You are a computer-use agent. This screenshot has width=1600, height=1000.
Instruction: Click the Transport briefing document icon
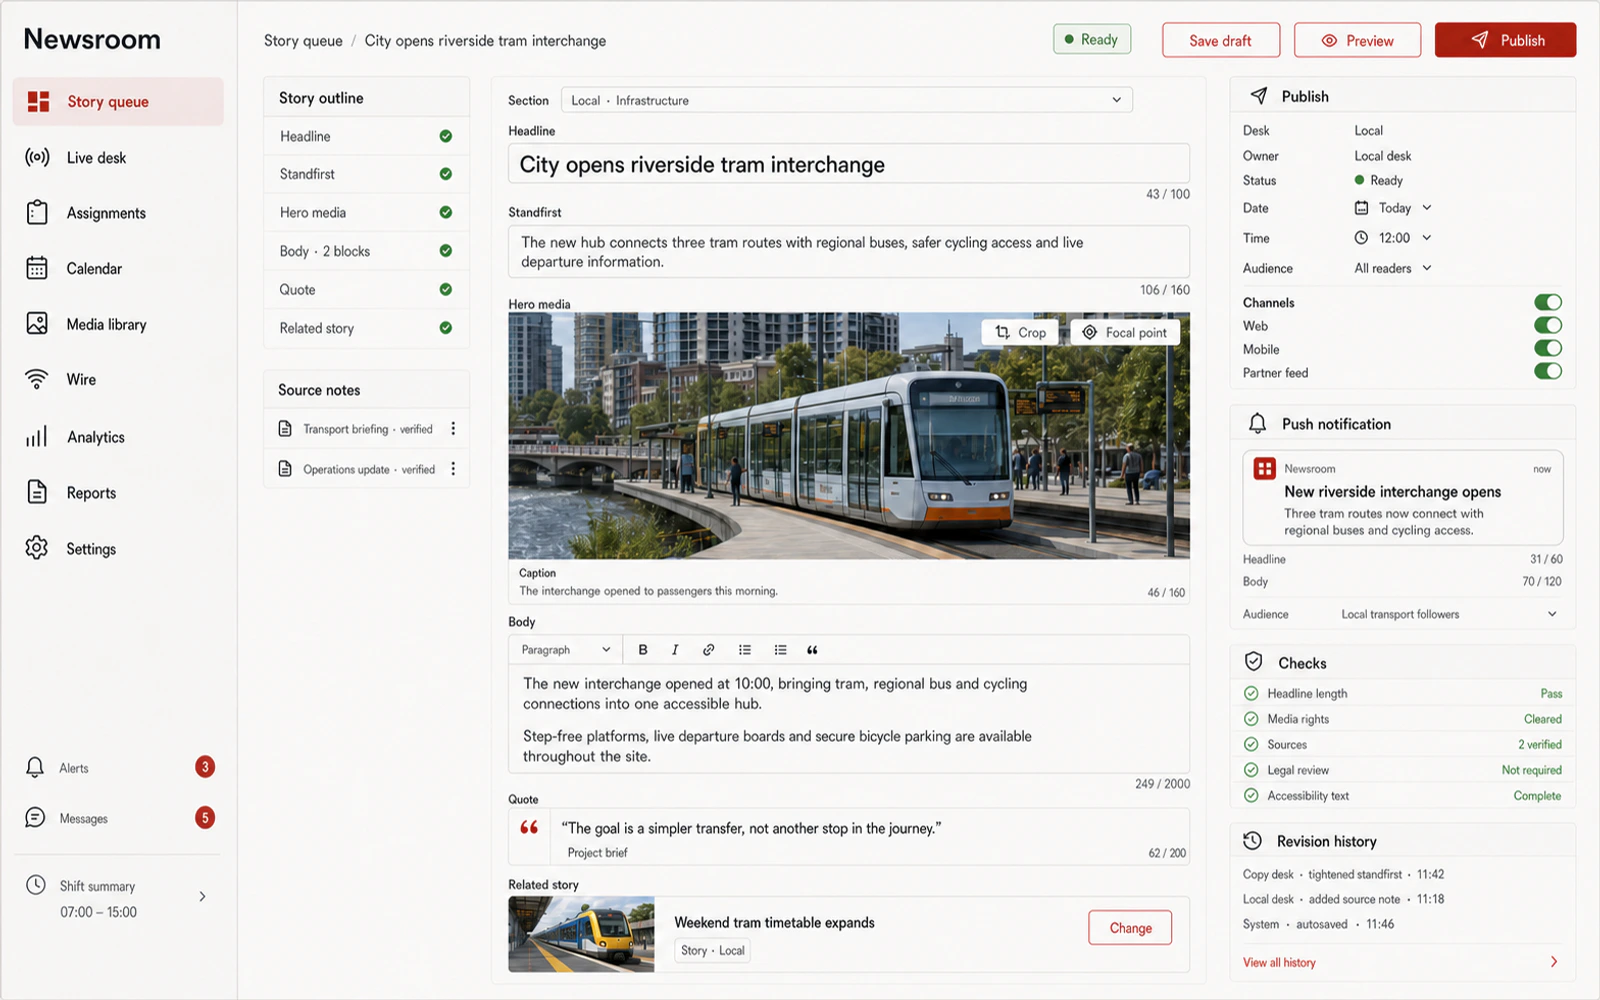[285, 428]
